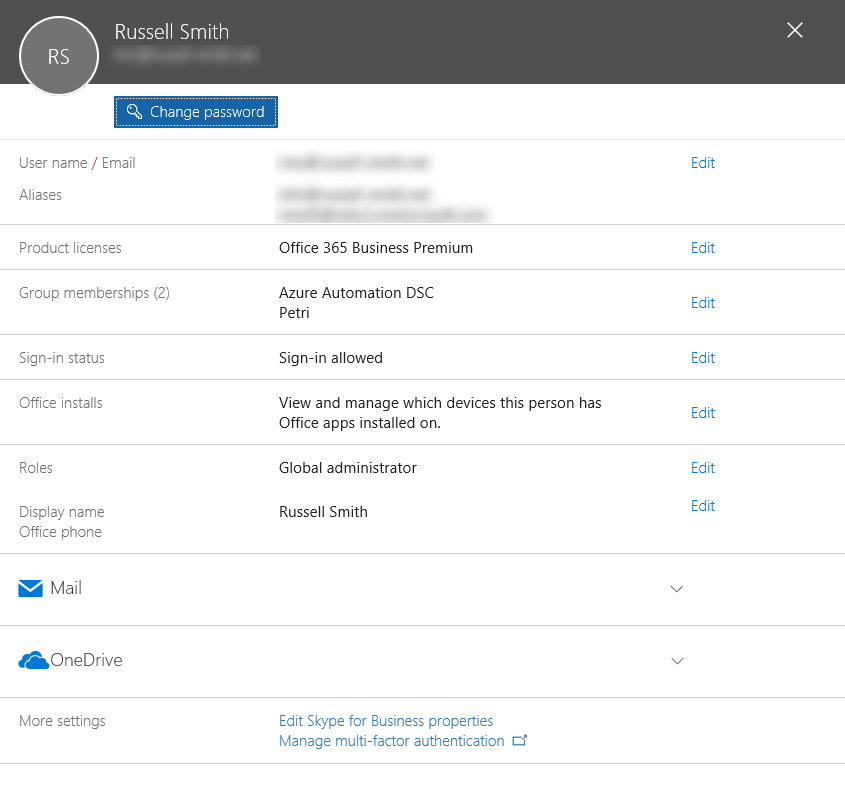Close the Russell Smith user panel

[x=794, y=30]
